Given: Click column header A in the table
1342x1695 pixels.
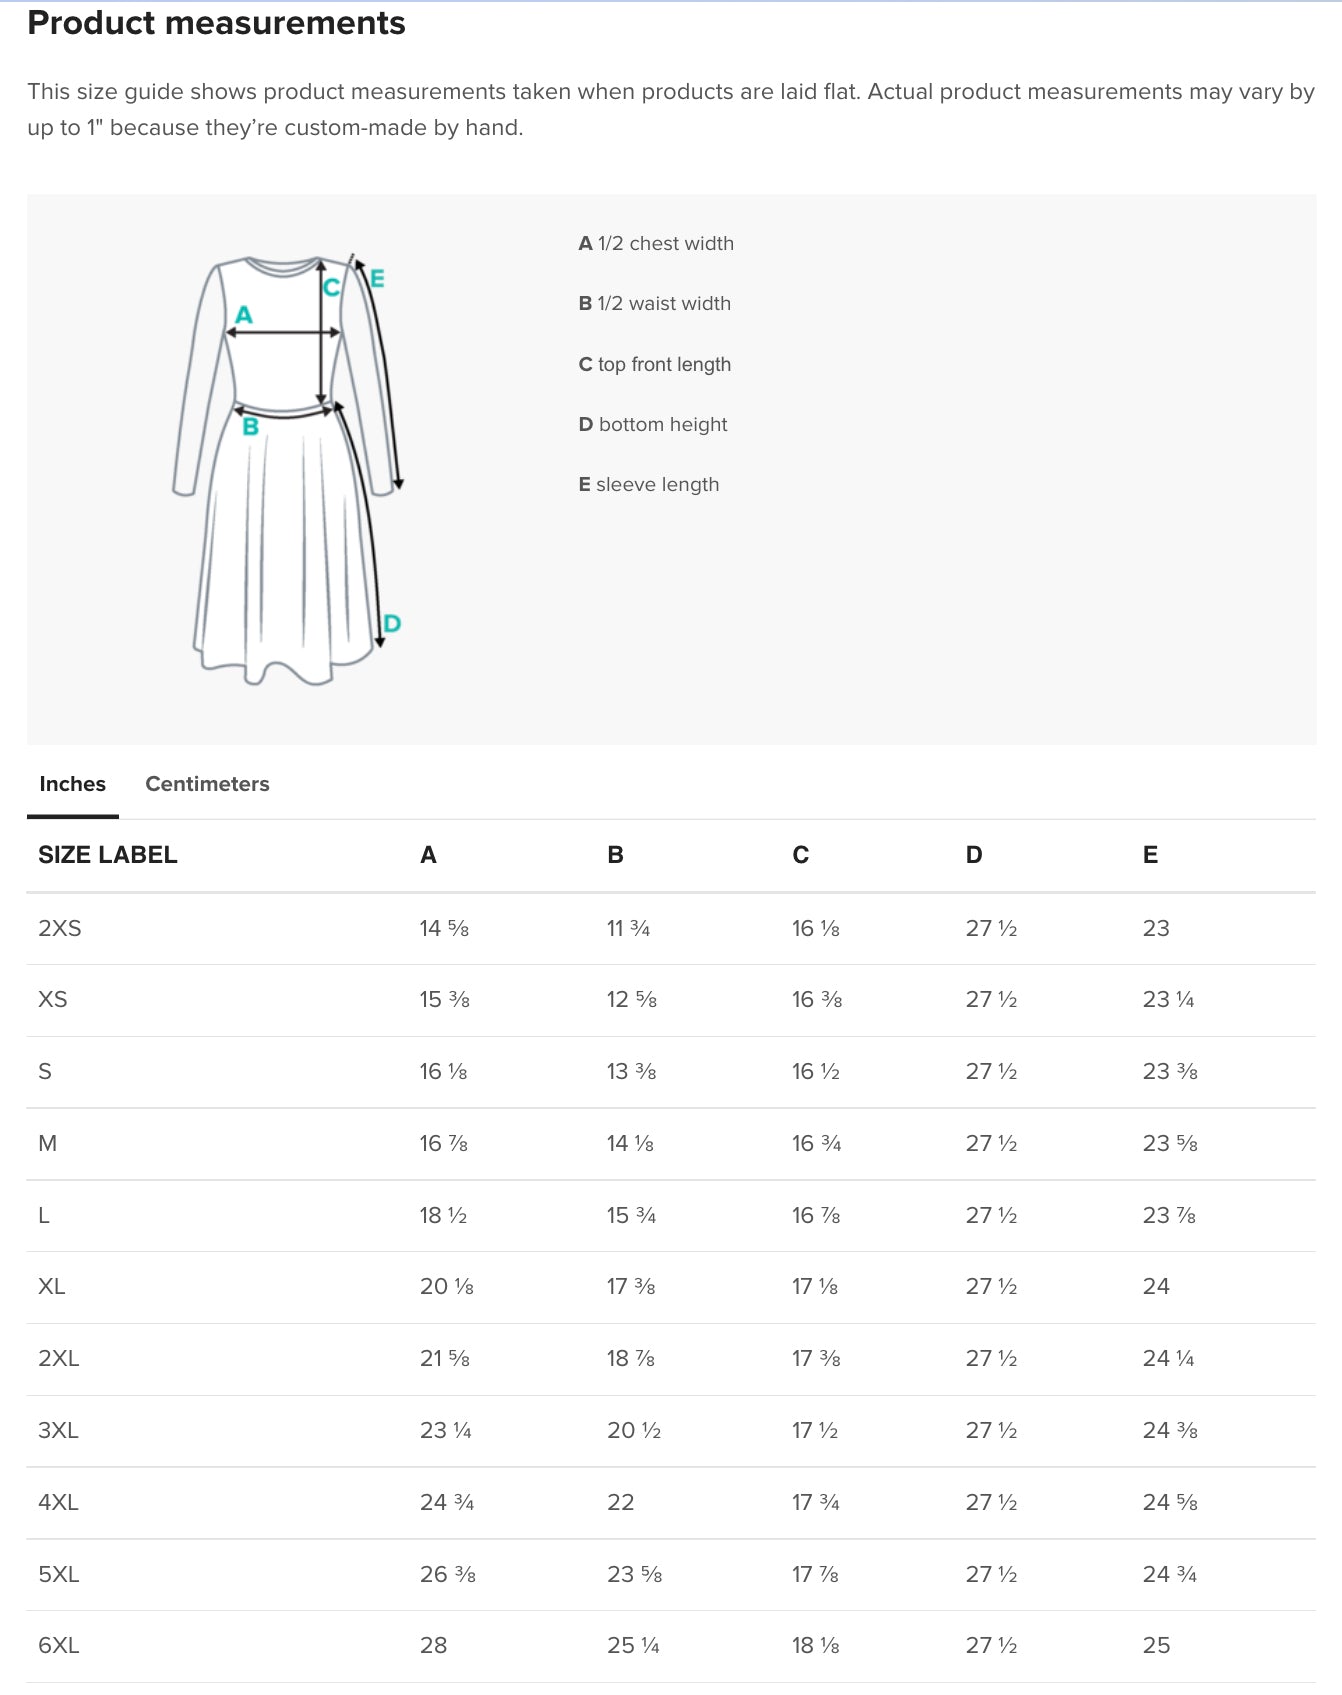Looking at the screenshot, I should click(428, 855).
